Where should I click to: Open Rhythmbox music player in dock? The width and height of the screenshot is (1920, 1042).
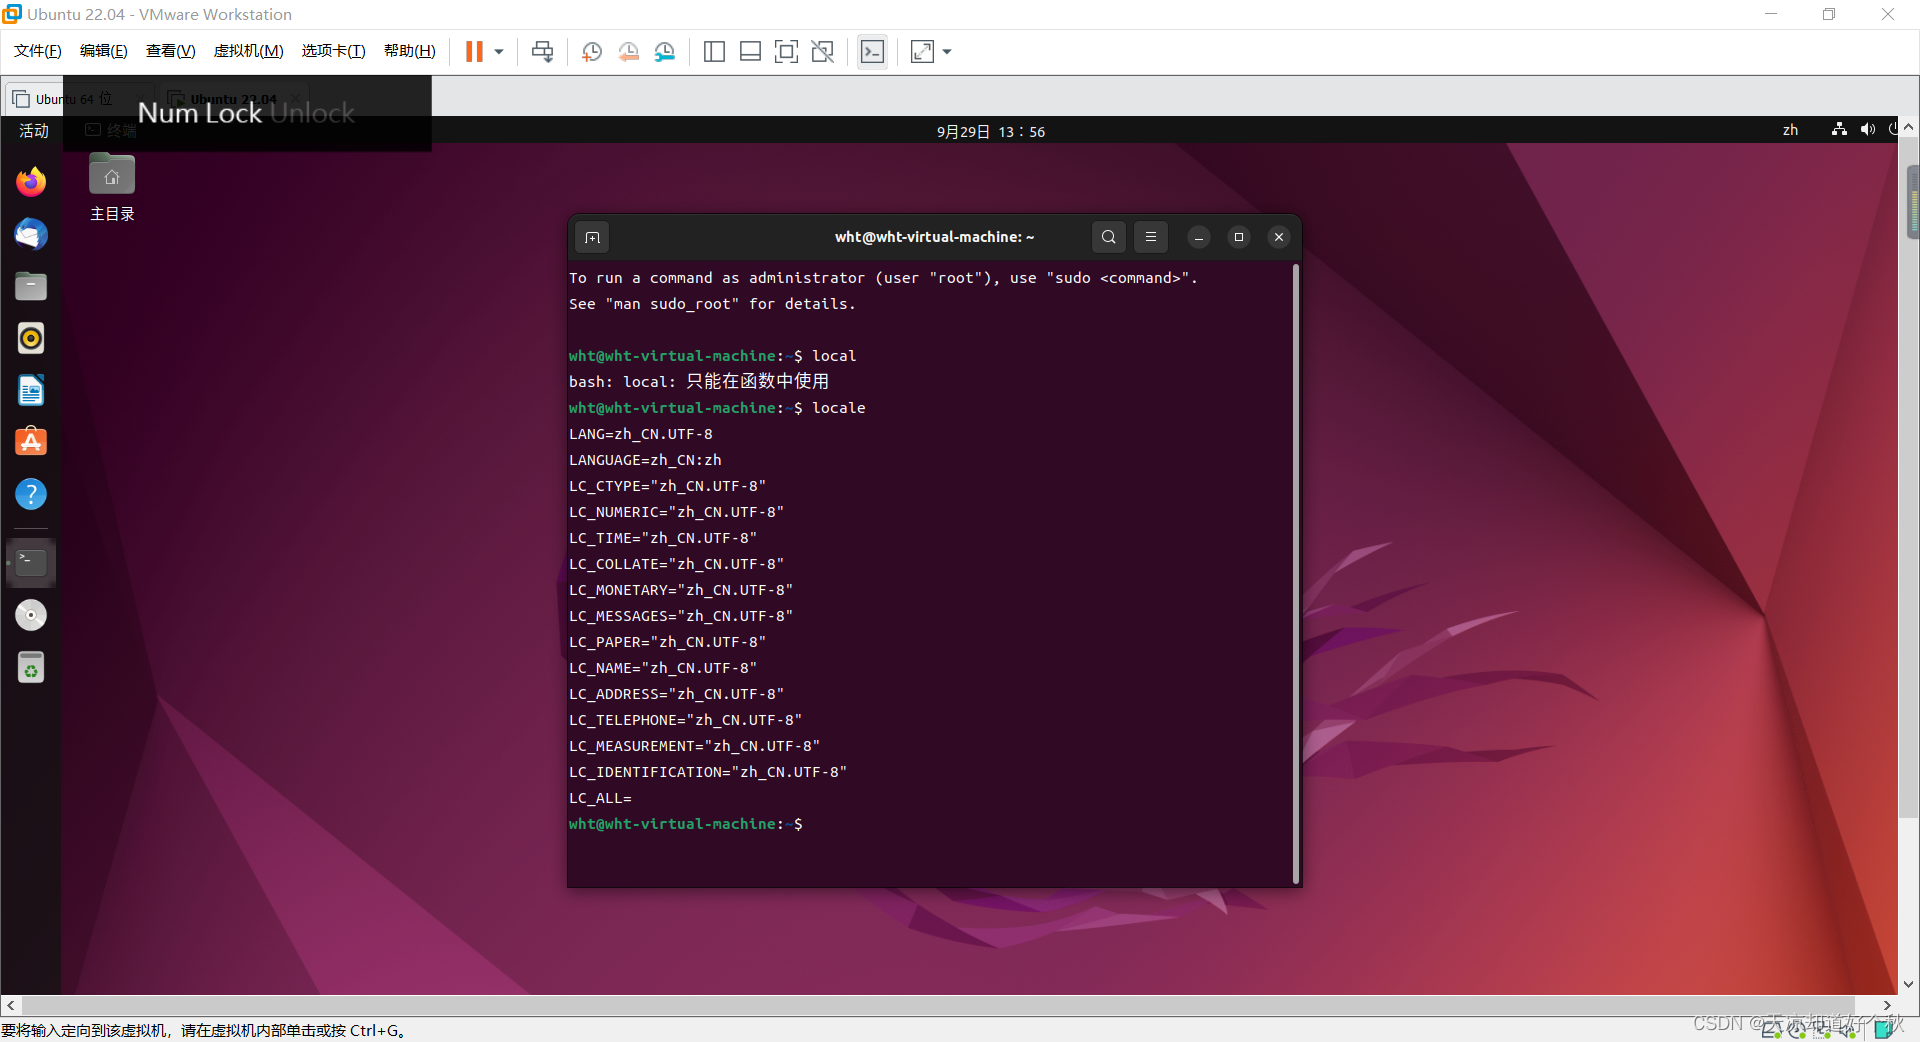coord(31,338)
